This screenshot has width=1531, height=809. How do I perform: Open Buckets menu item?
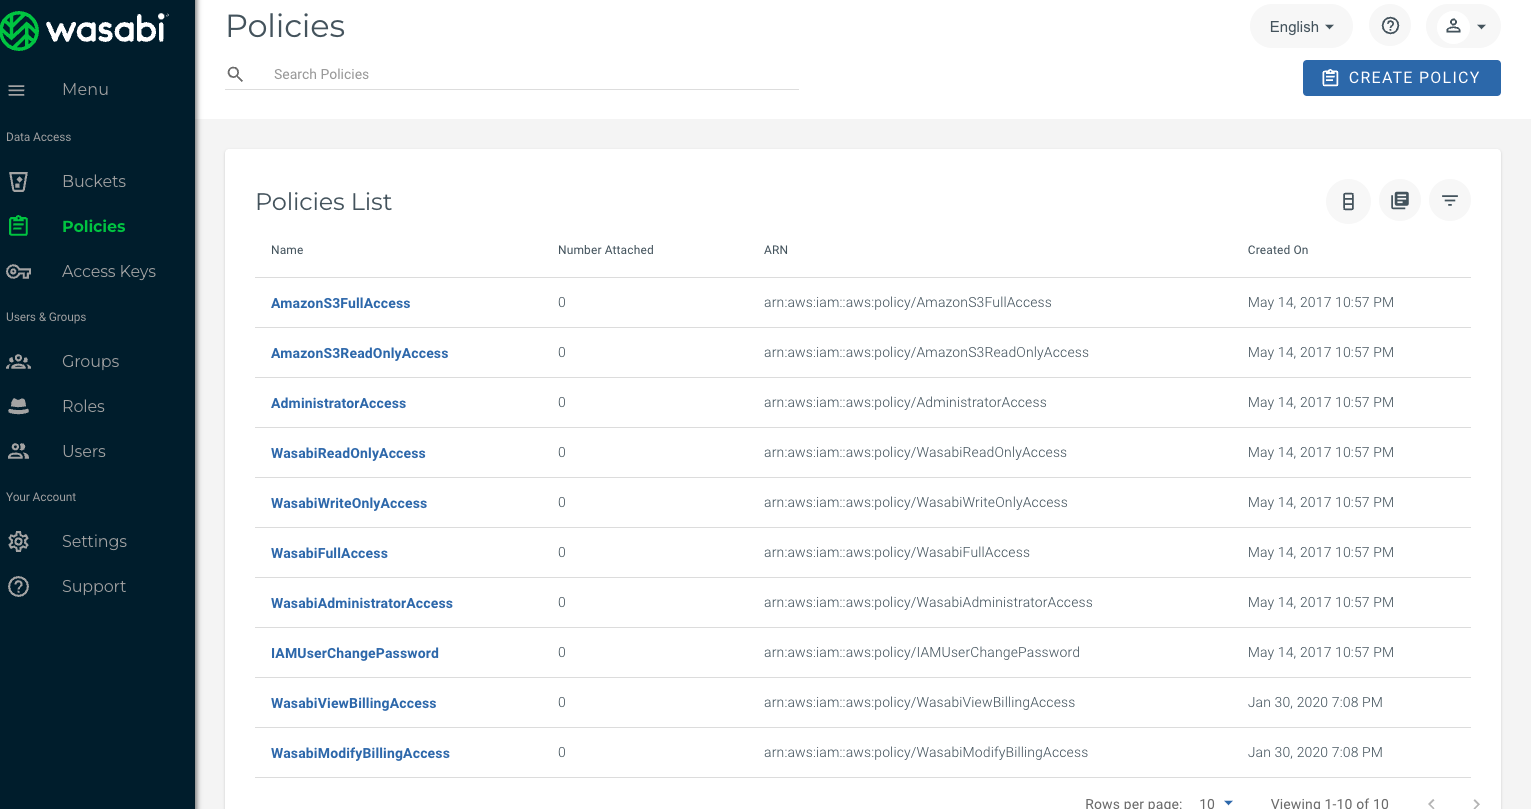[94, 181]
